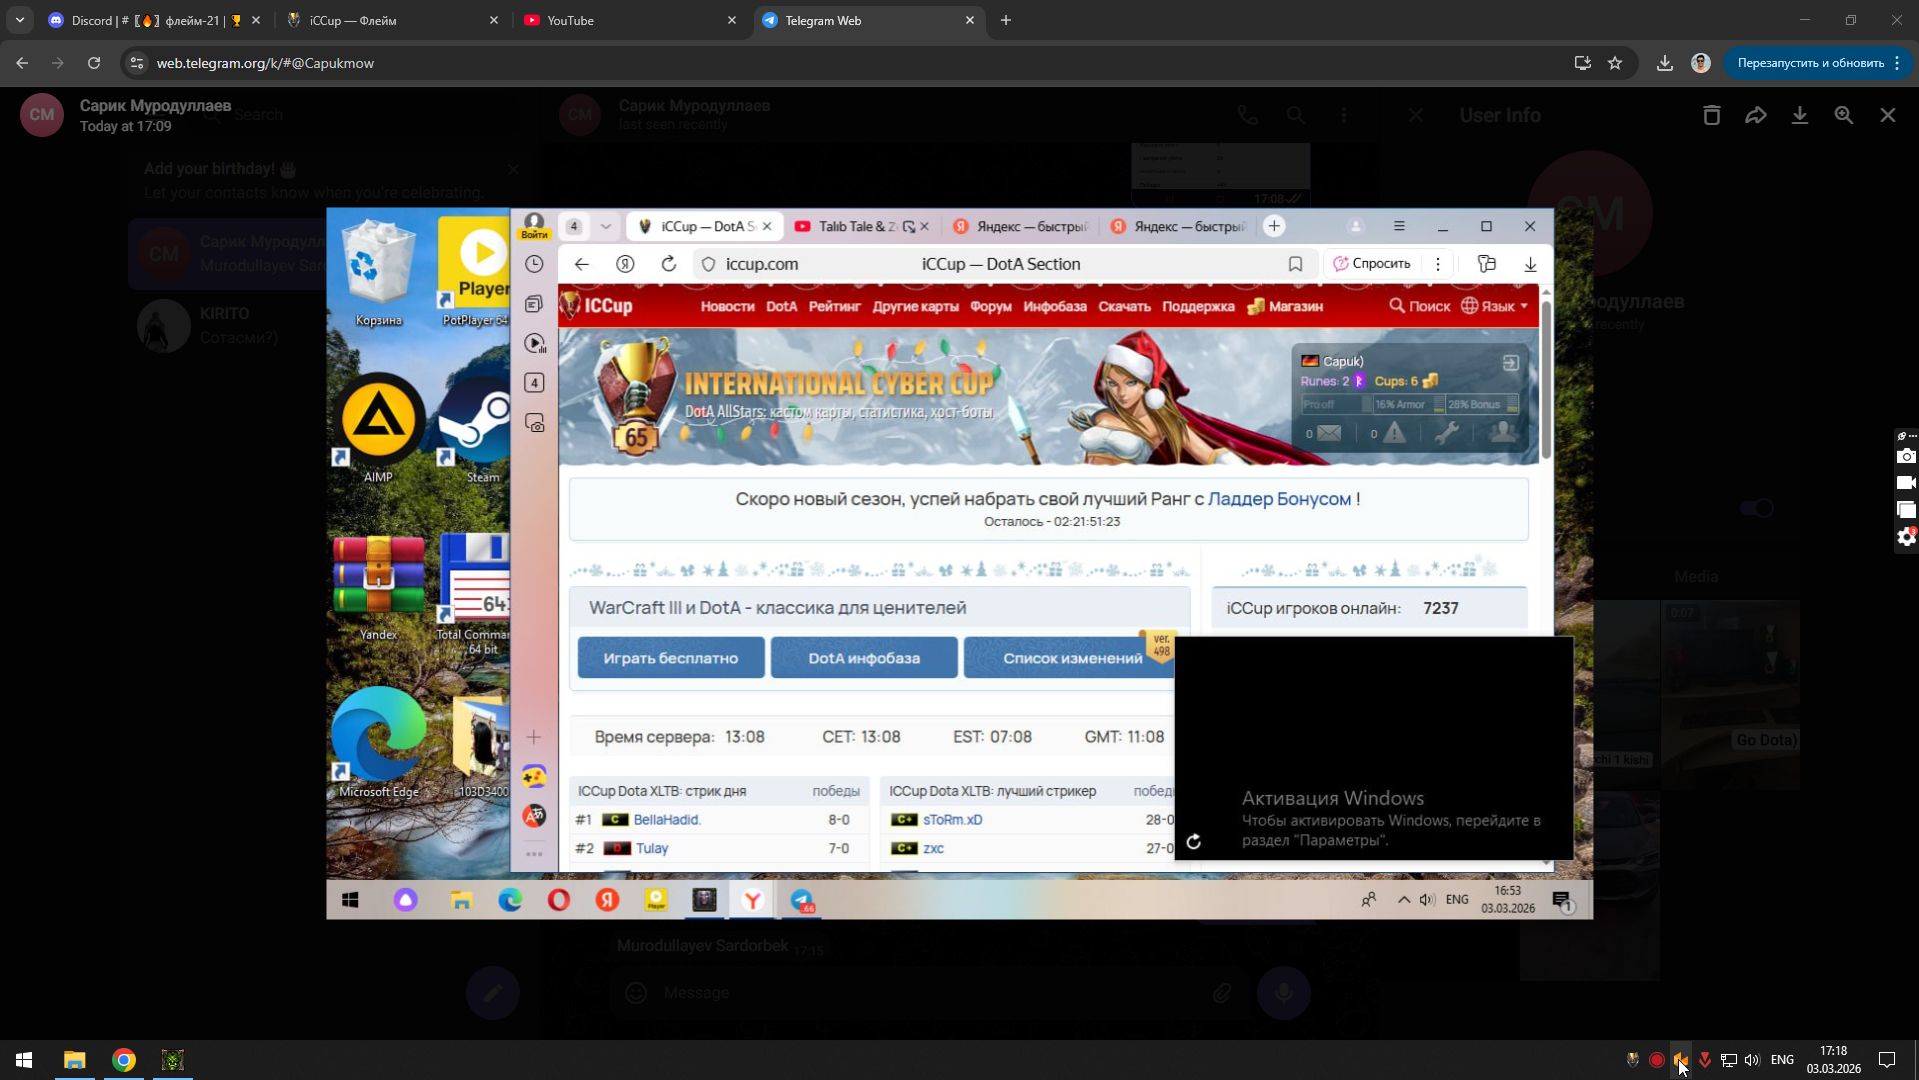The image size is (1919, 1080).
Task: Click the dimmed microphone button near Message
Action: (x=1283, y=993)
